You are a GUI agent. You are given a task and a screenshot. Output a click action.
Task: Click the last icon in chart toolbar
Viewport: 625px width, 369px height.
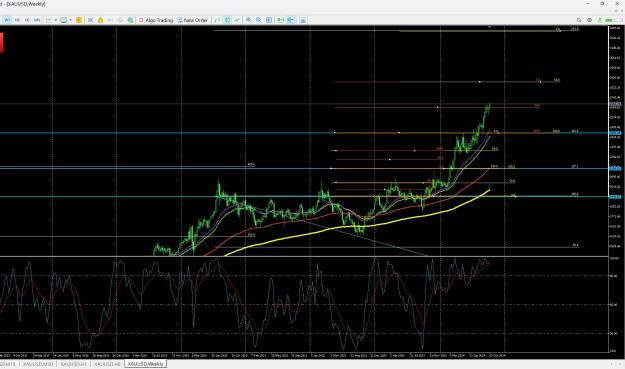303,20
